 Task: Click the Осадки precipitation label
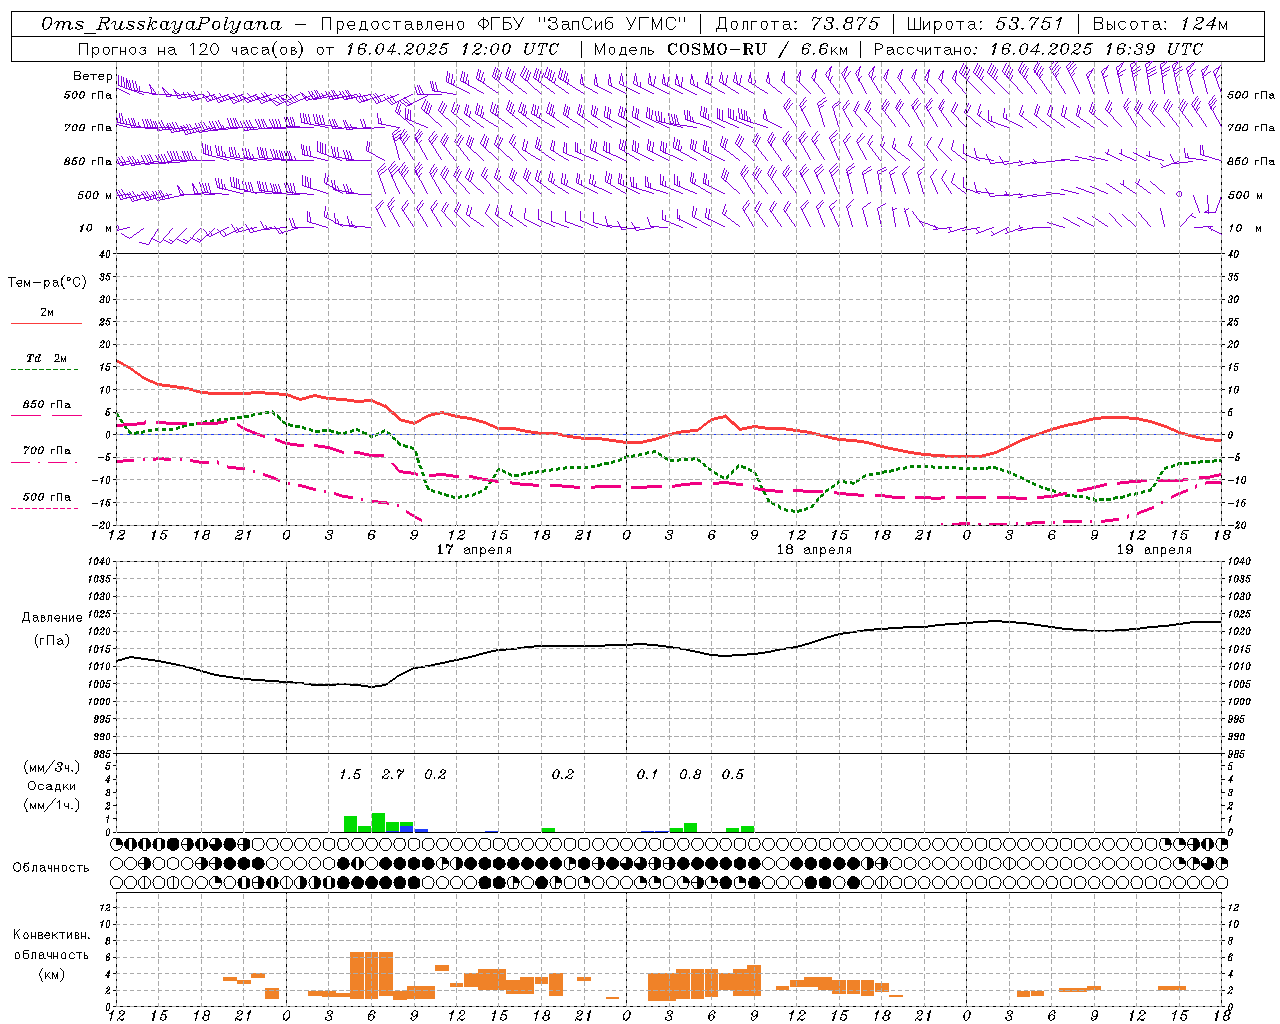[x=51, y=786]
